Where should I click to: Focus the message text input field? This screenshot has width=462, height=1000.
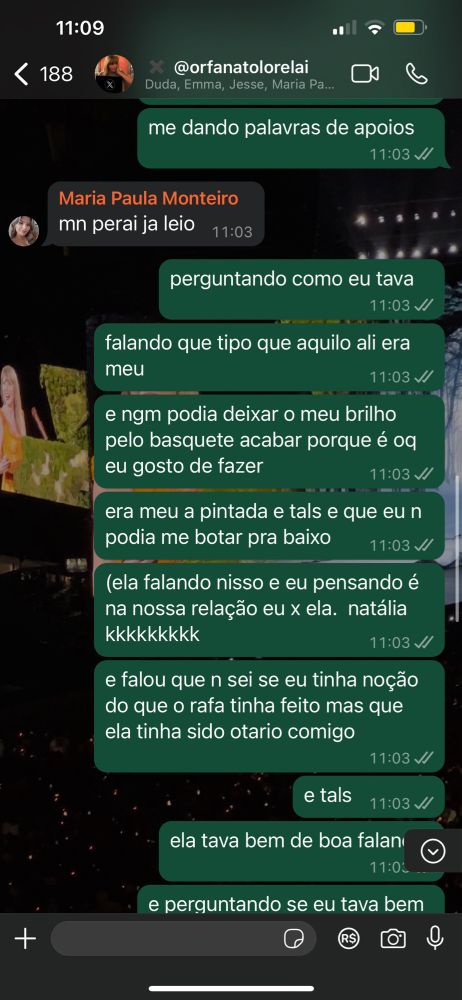pyautogui.click(x=183, y=938)
